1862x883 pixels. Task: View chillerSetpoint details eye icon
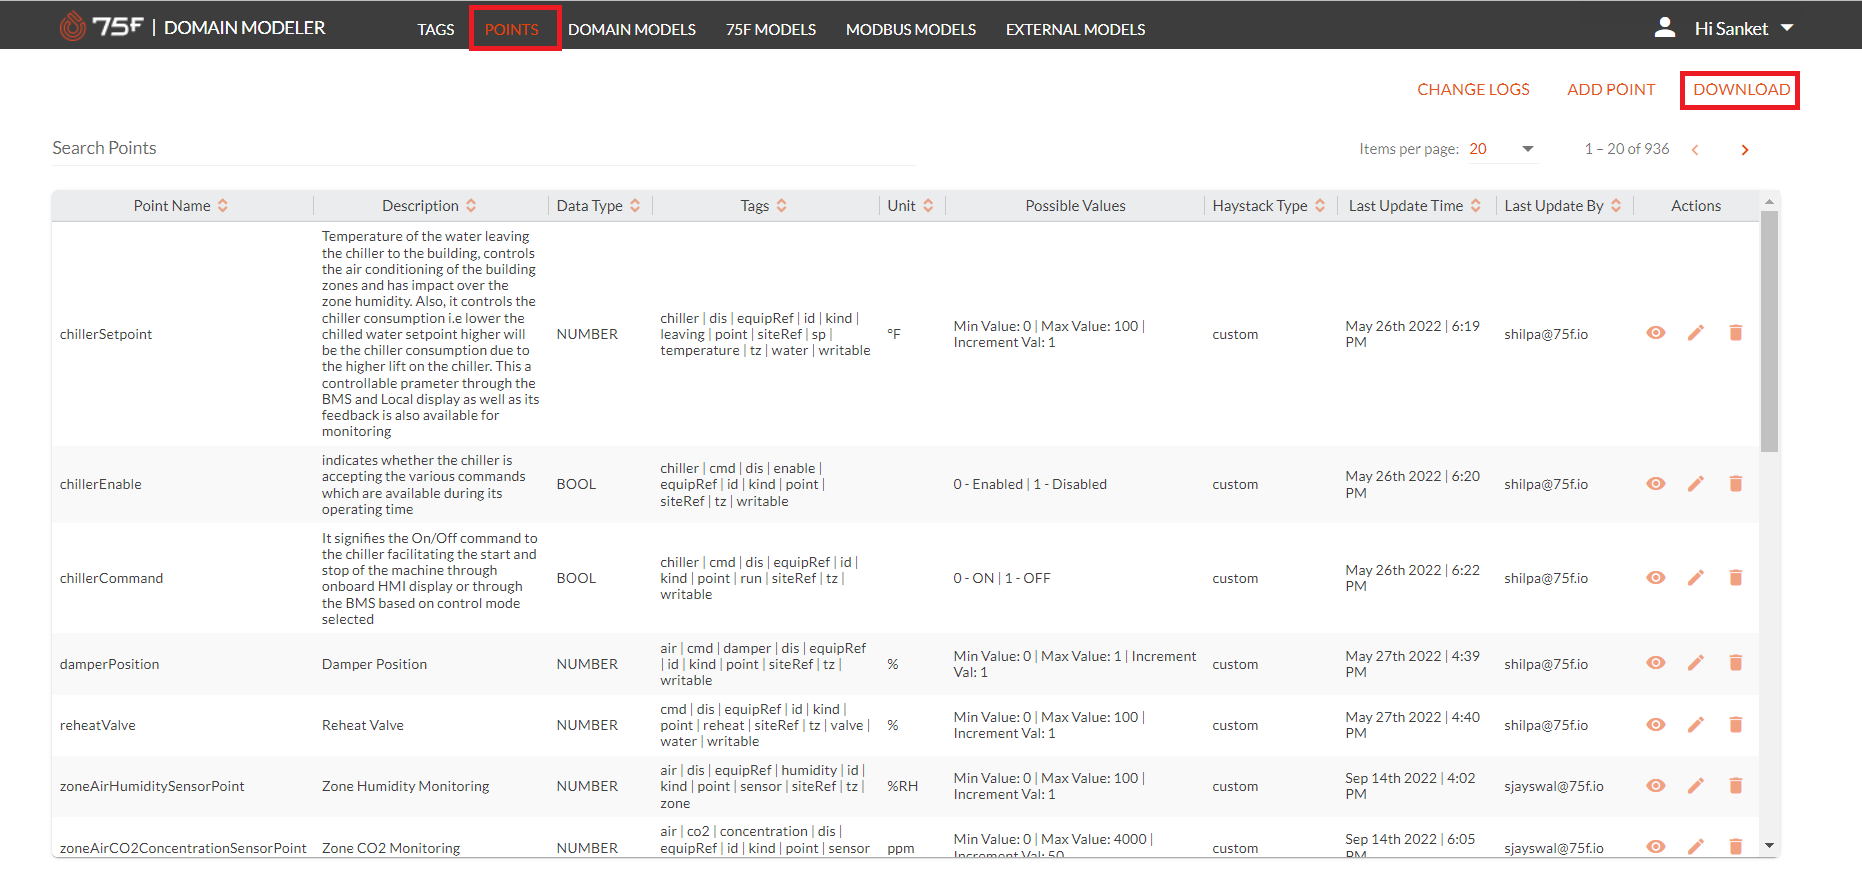(1656, 333)
